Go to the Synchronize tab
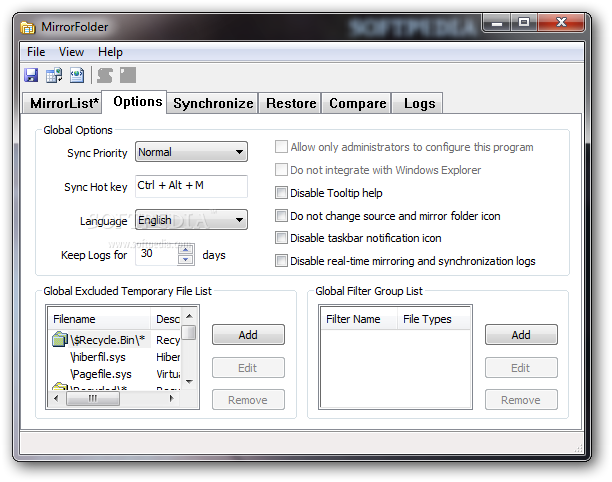The image size is (612, 482). point(213,103)
